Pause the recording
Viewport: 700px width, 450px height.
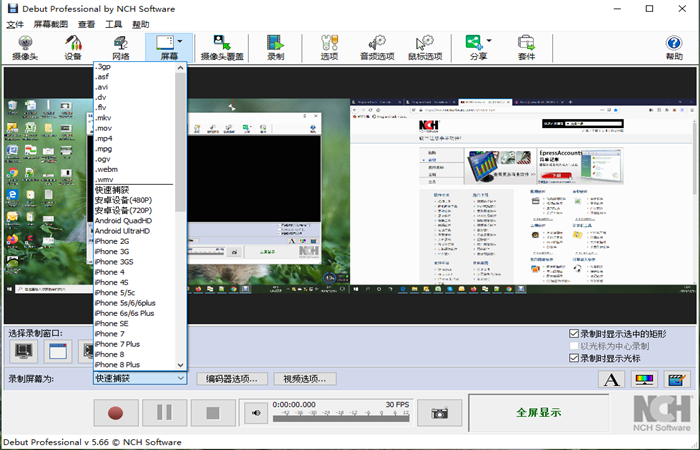click(x=164, y=412)
